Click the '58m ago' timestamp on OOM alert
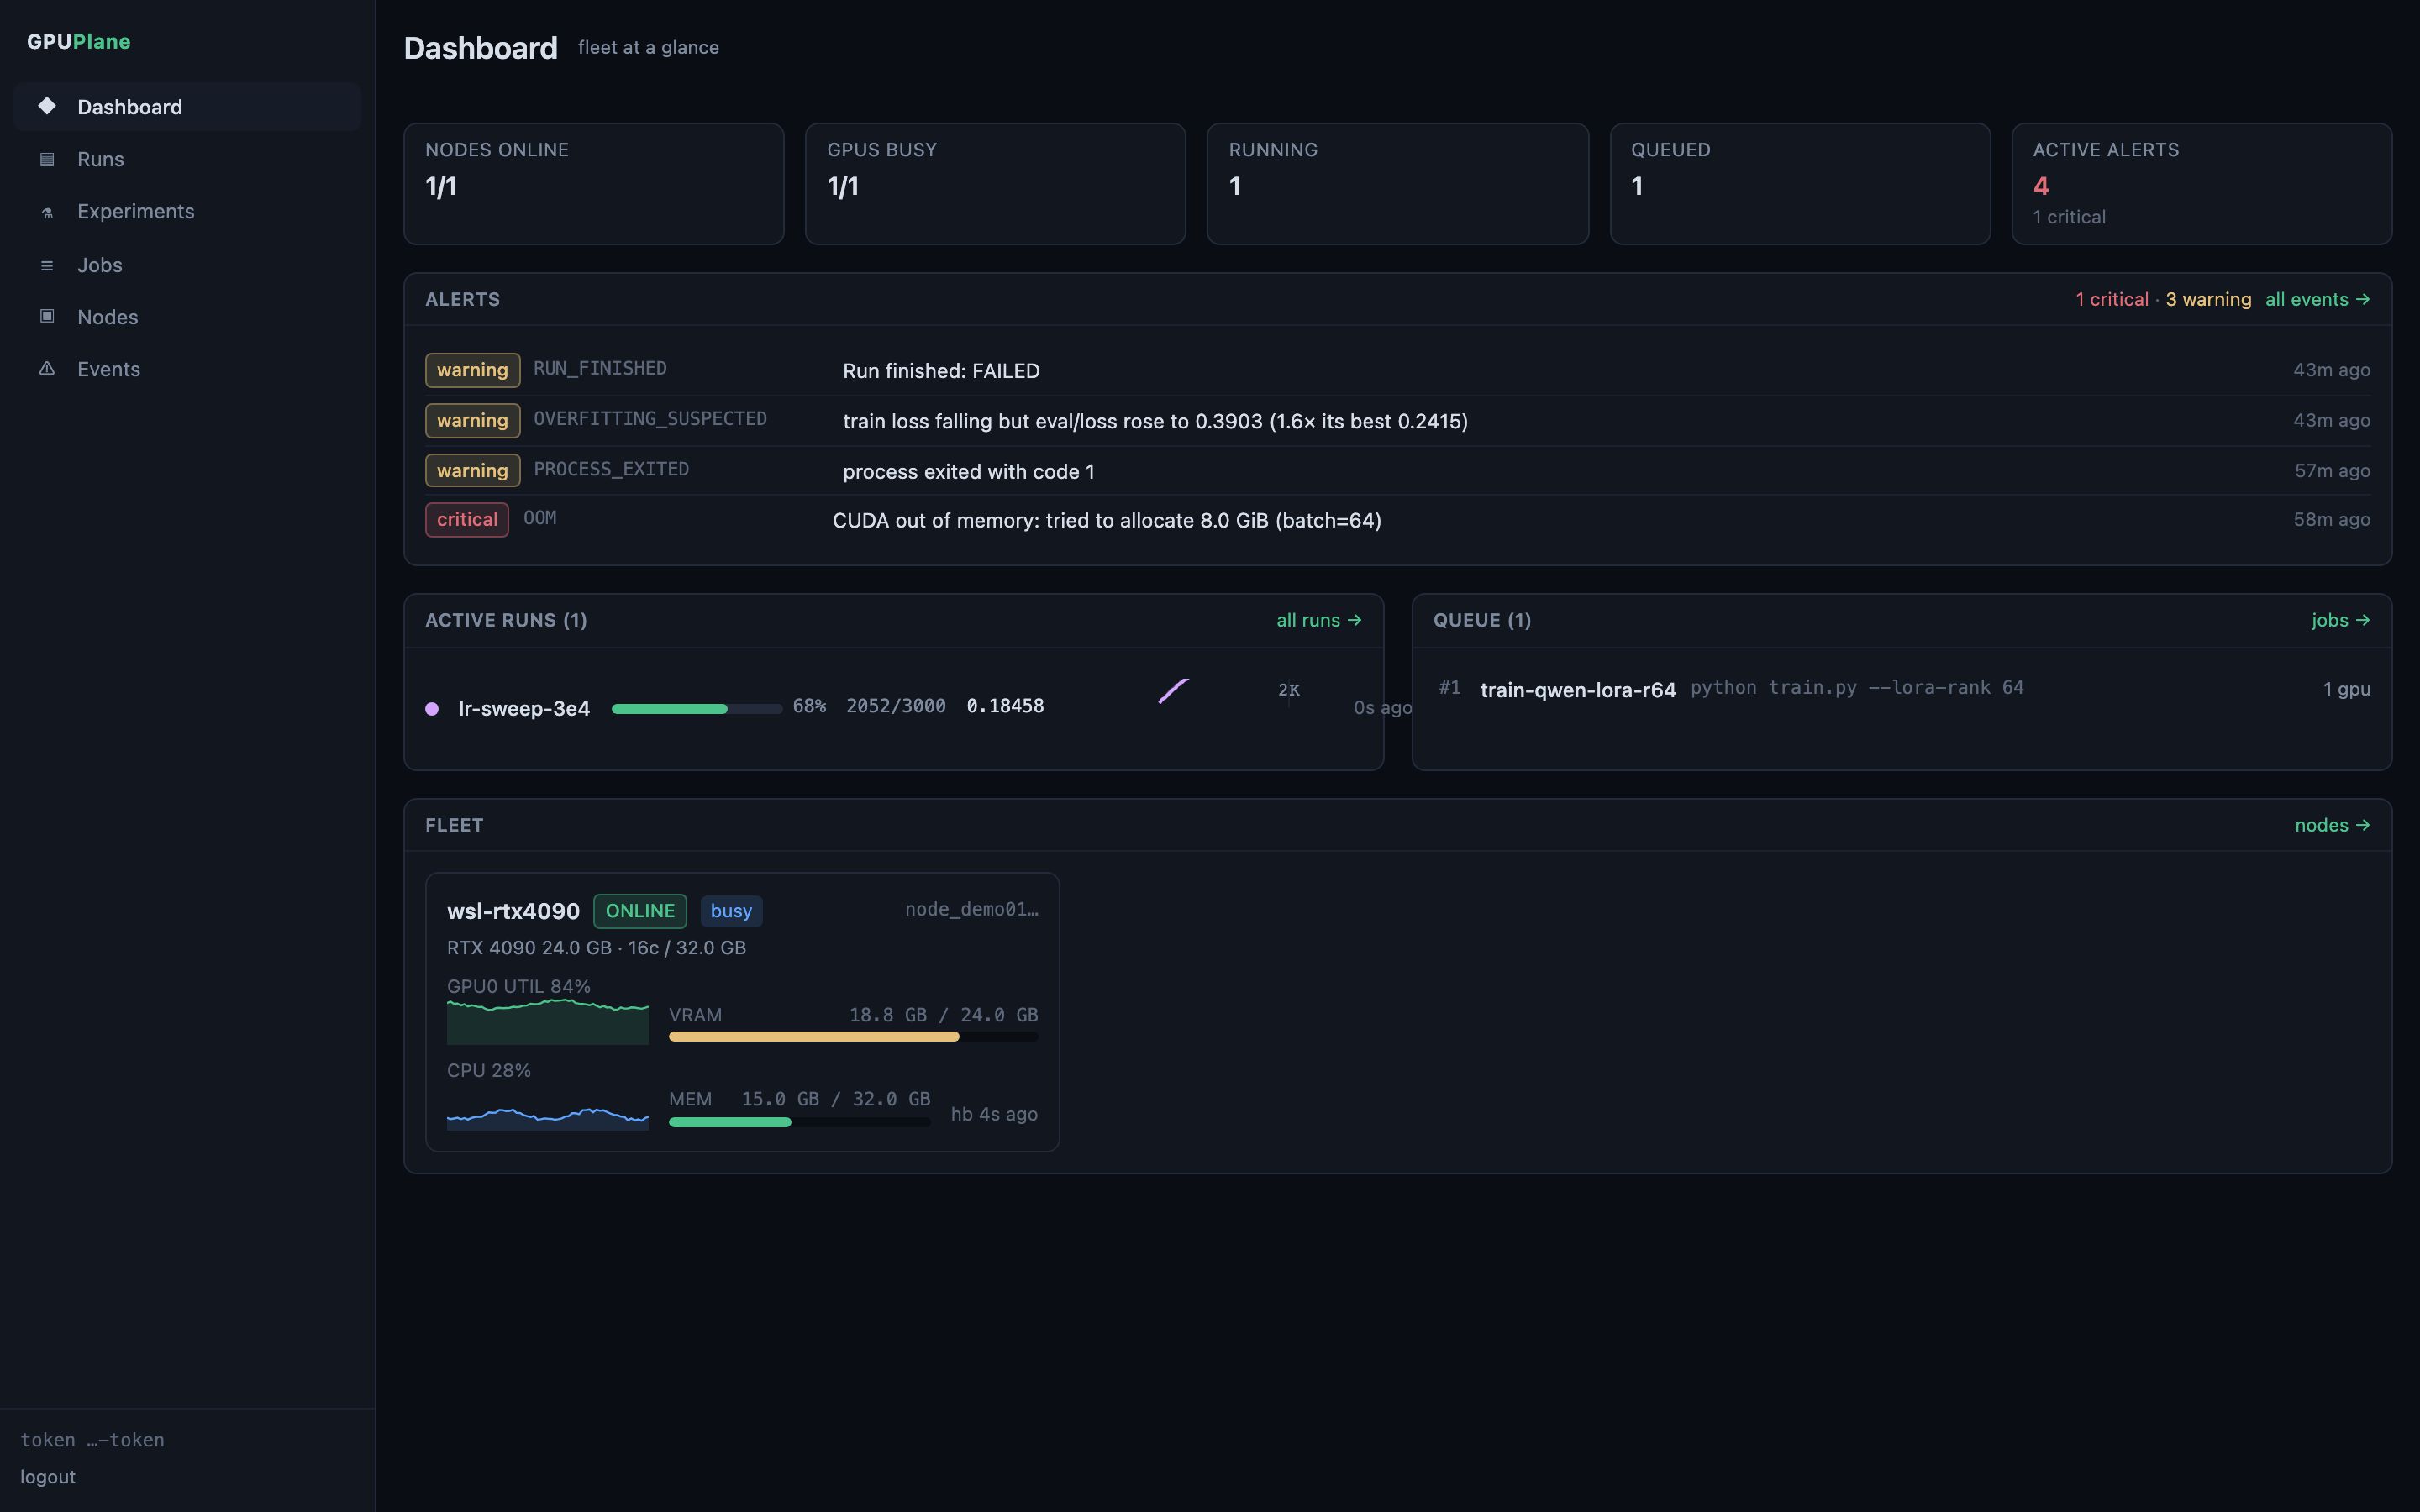Screen dimensions: 2420x1512 tap(2331, 520)
